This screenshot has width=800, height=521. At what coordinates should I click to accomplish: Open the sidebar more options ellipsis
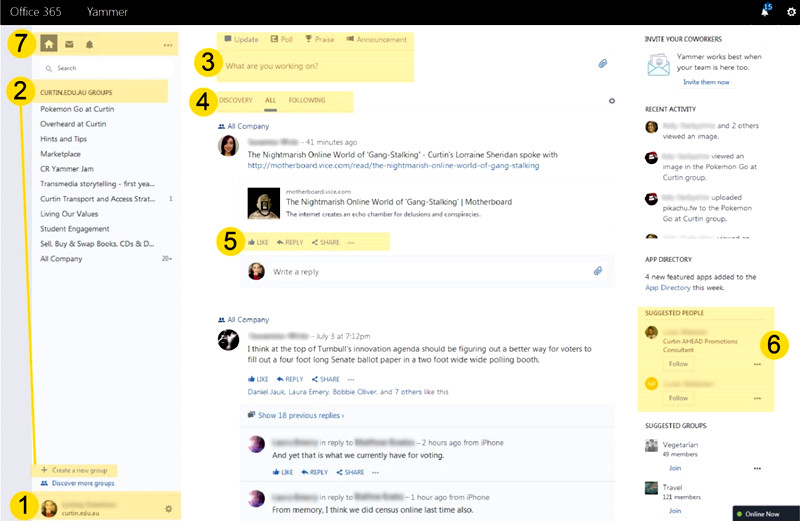pos(168,45)
